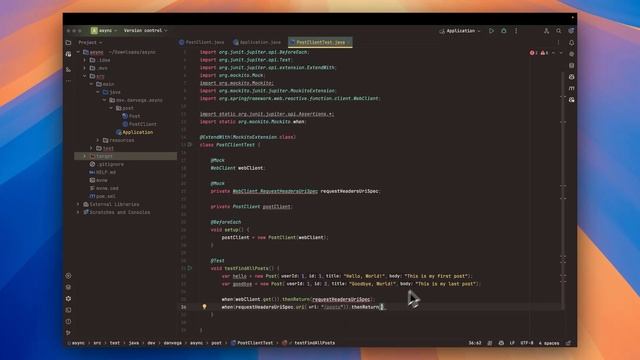Open the Problems tool window icon in lower-left sidebar
640x360 pixels.
pos(68,321)
